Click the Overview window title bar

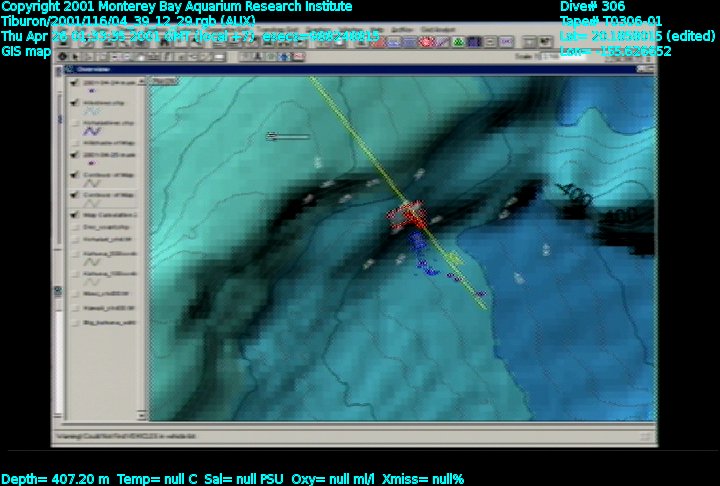[x=350, y=69]
